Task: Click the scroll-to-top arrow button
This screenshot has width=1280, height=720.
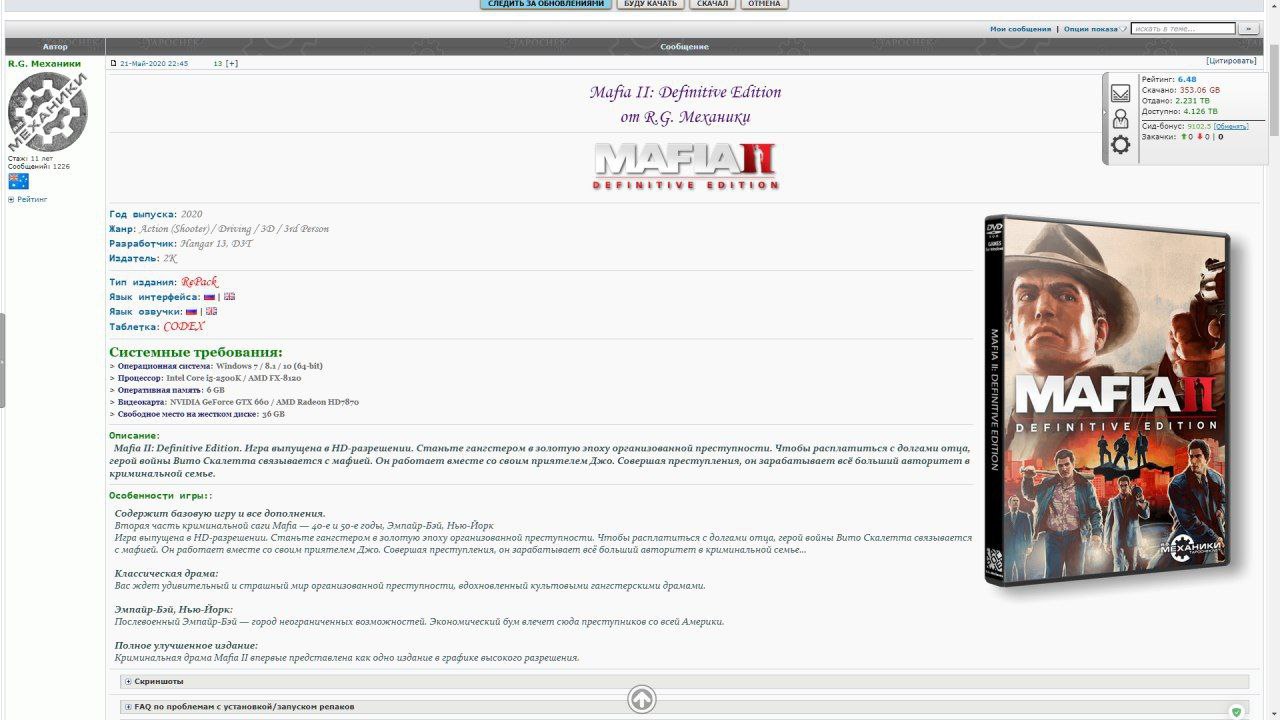Action: 642,699
